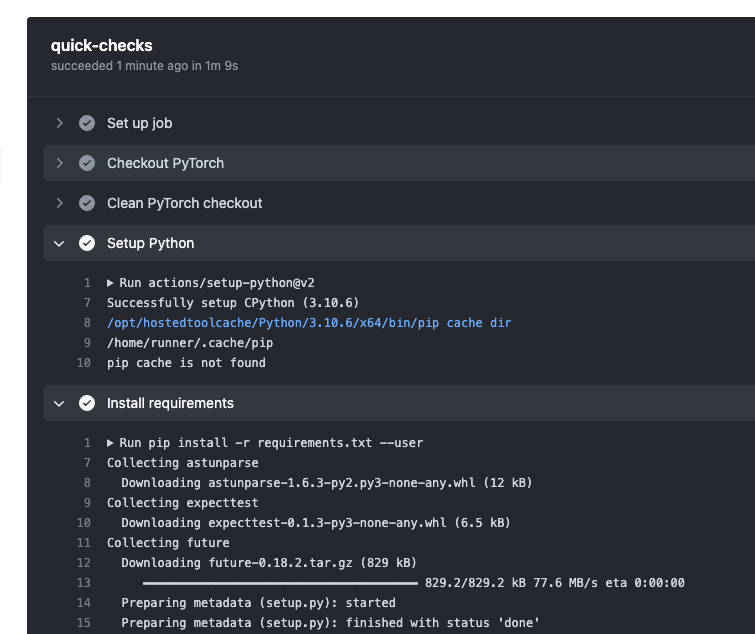Viewport: 755px width, 634px height.
Task: Expand 'Run pip install -r requirements.txt' triangle
Action: coord(111,443)
